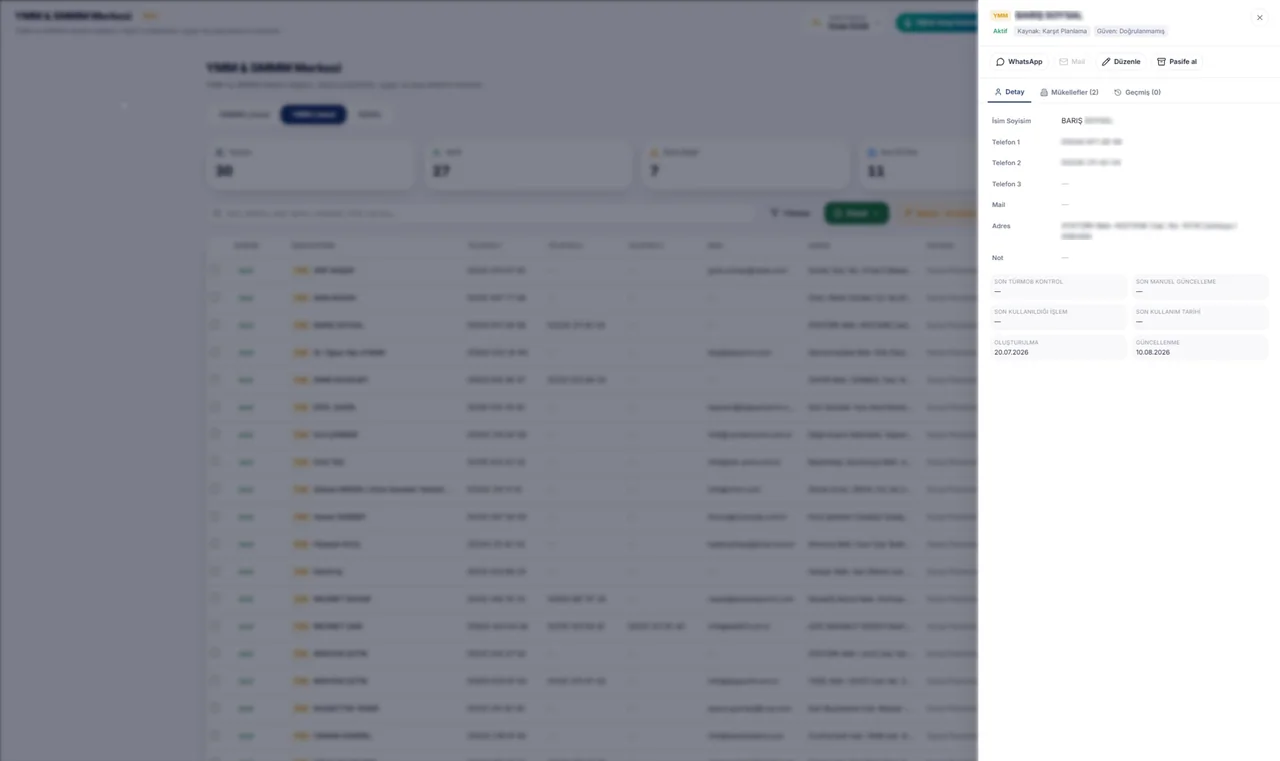Click the Son Kullanıldığı İşlem card

tap(1058, 317)
